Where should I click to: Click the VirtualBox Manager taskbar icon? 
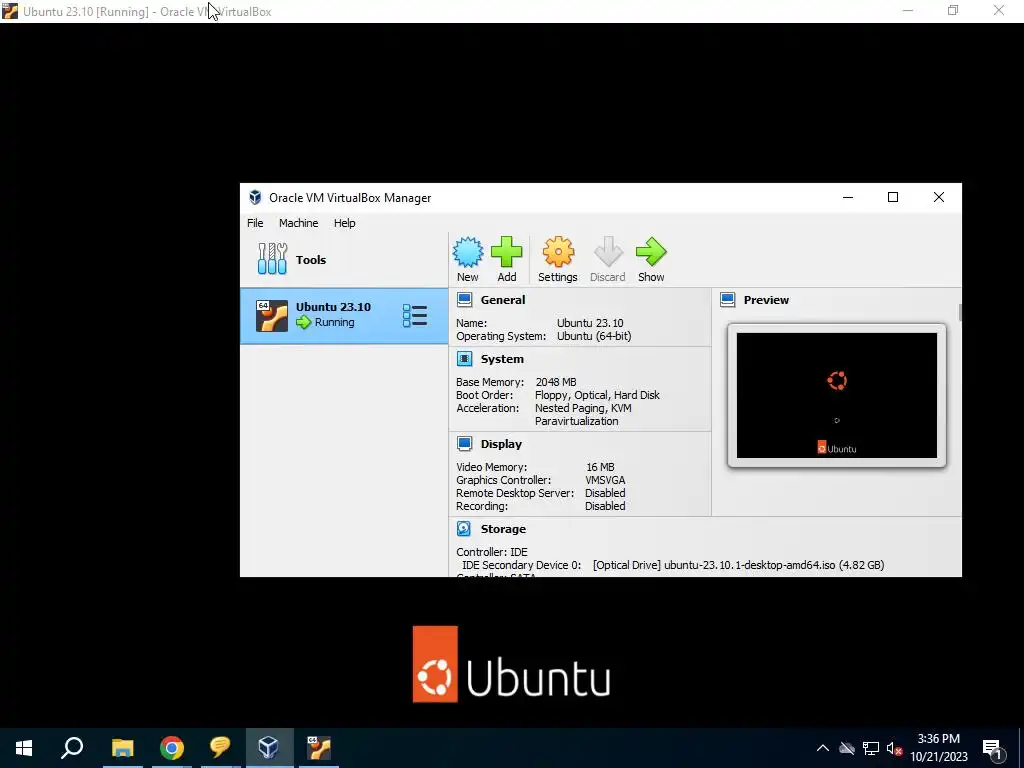pyautogui.click(x=269, y=748)
